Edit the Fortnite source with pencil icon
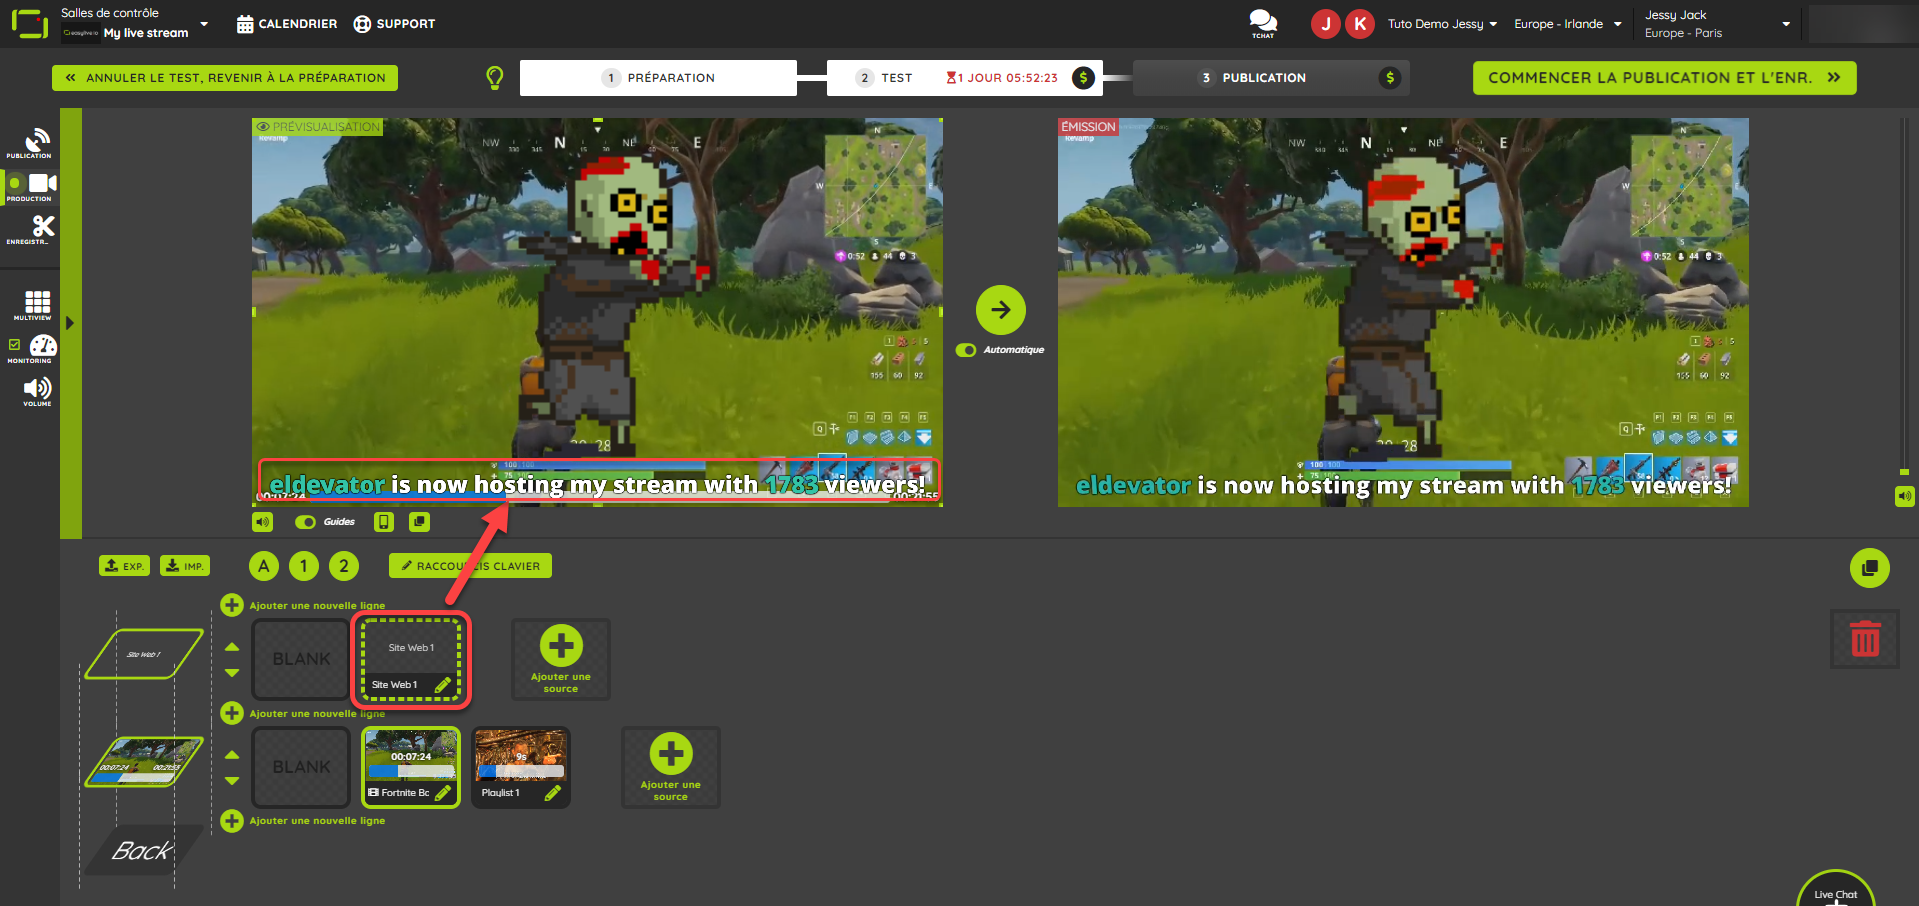The width and height of the screenshot is (1919, 906). [443, 793]
